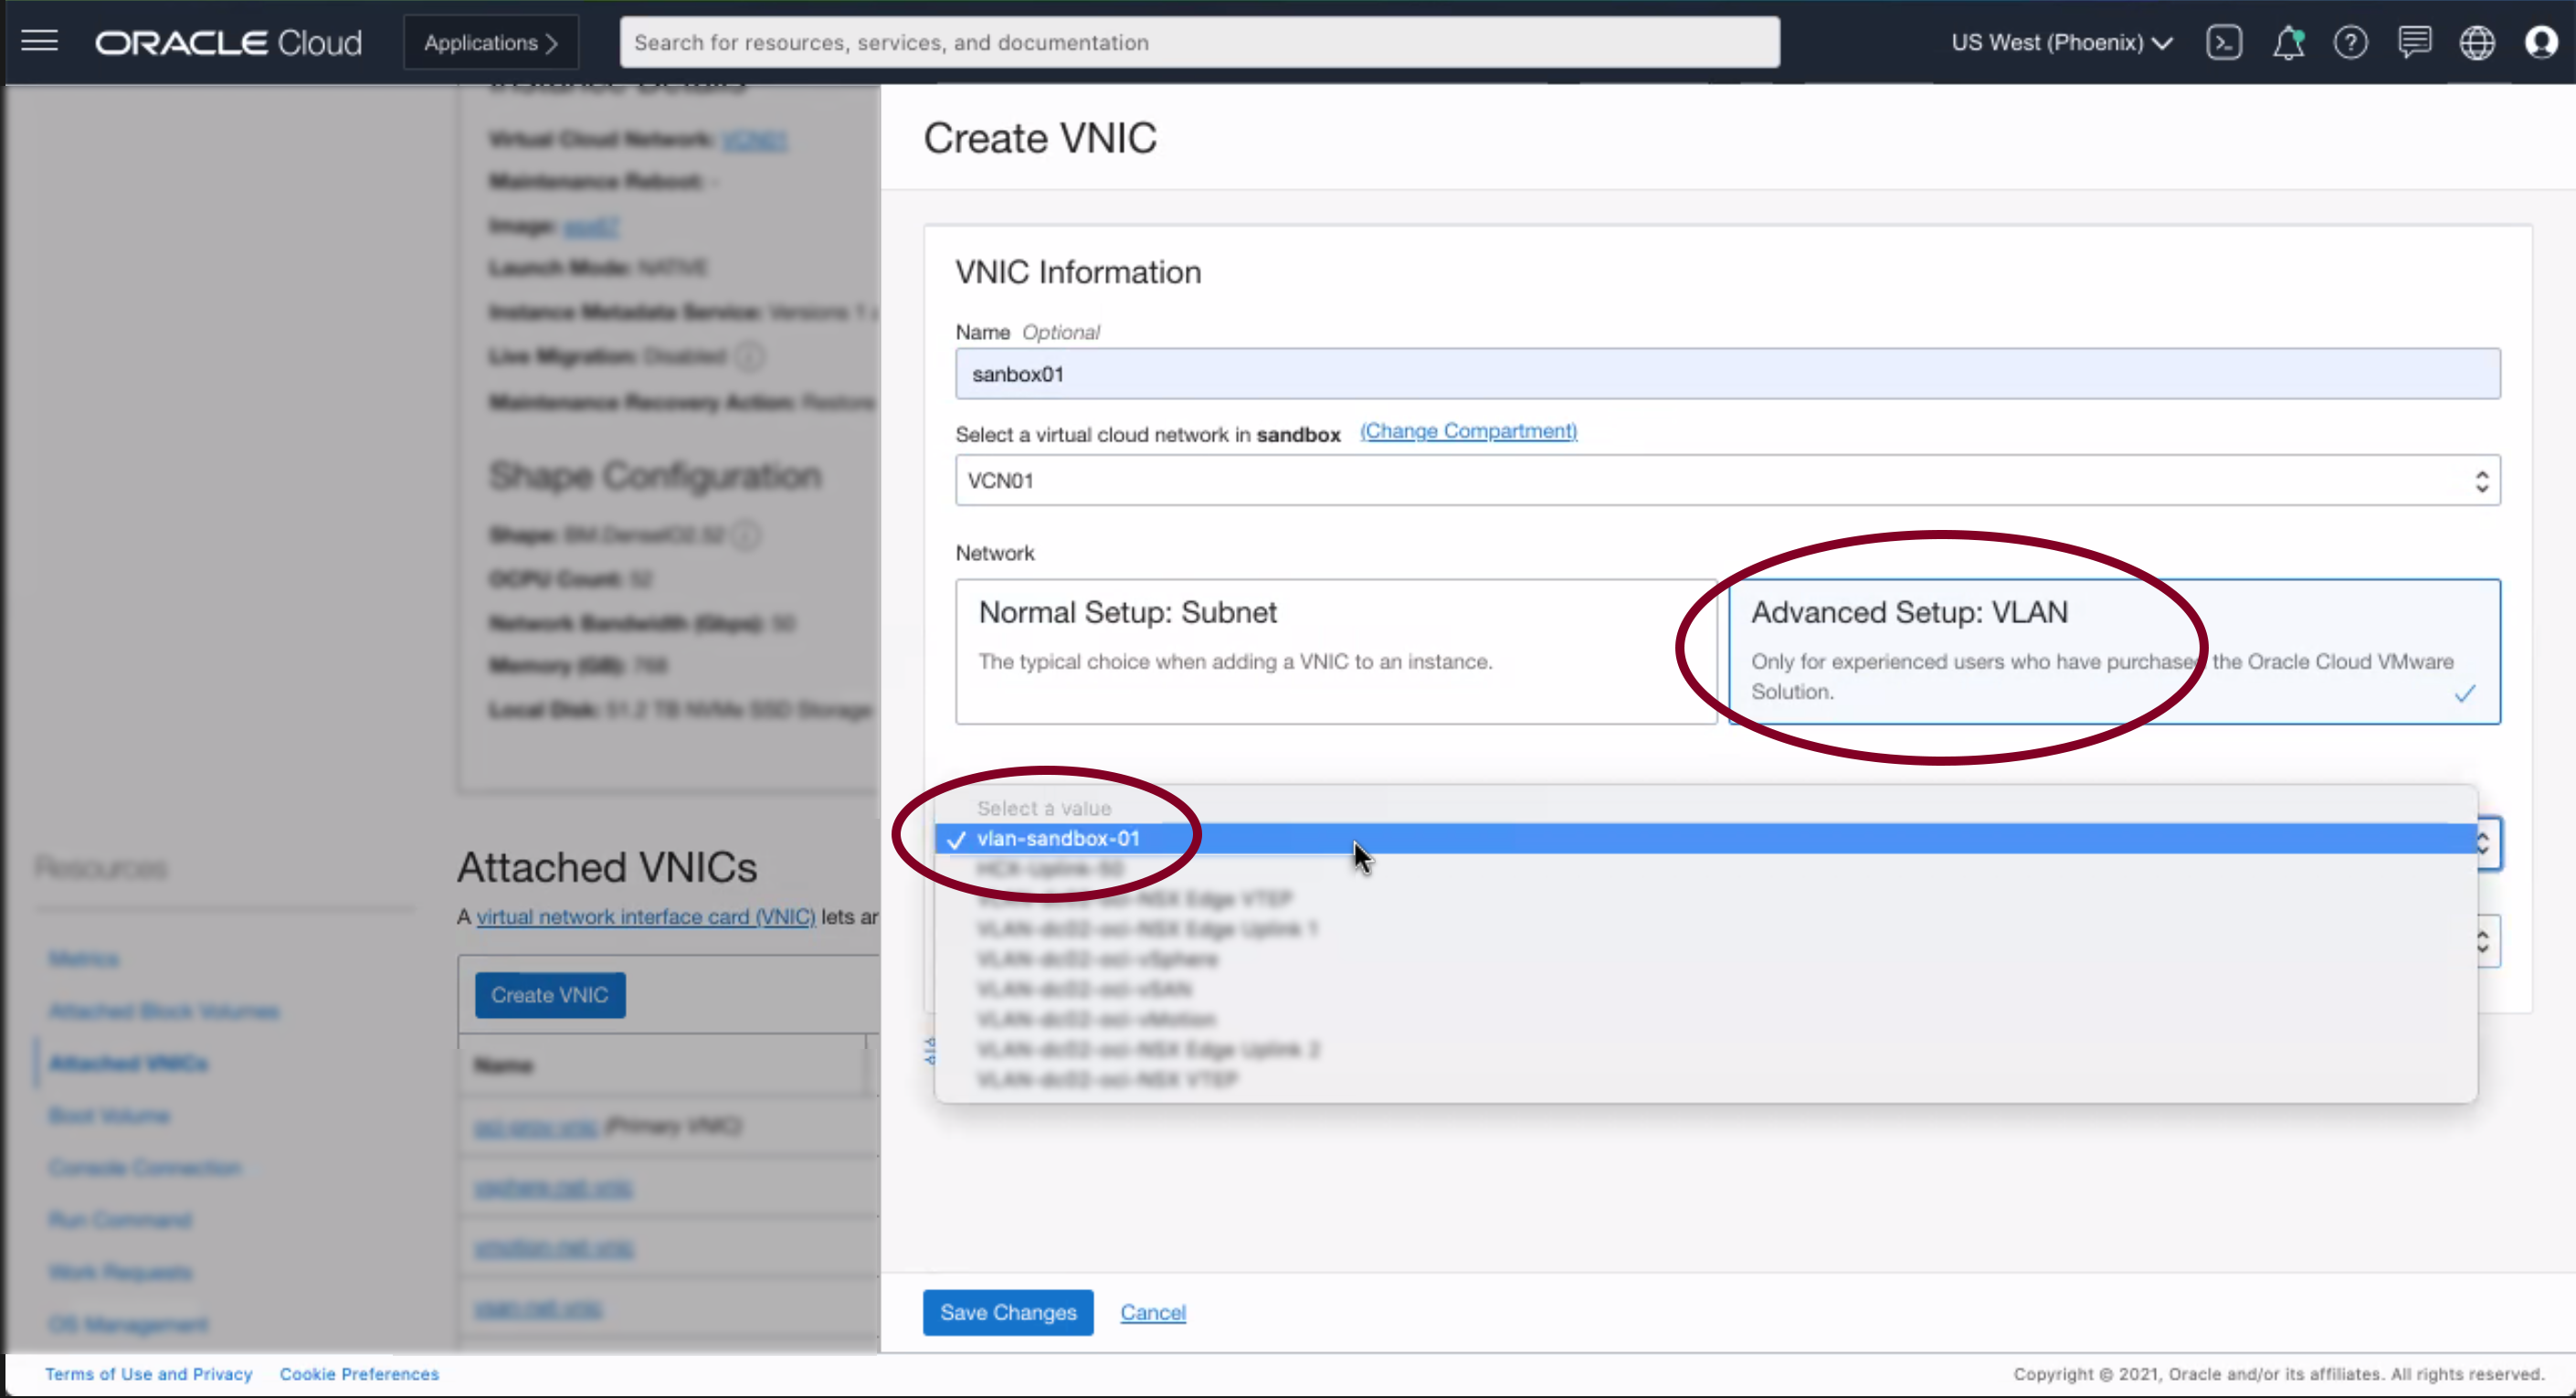Click the Change Compartment link
This screenshot has height=1398, width=2576.
(1467, 431)
